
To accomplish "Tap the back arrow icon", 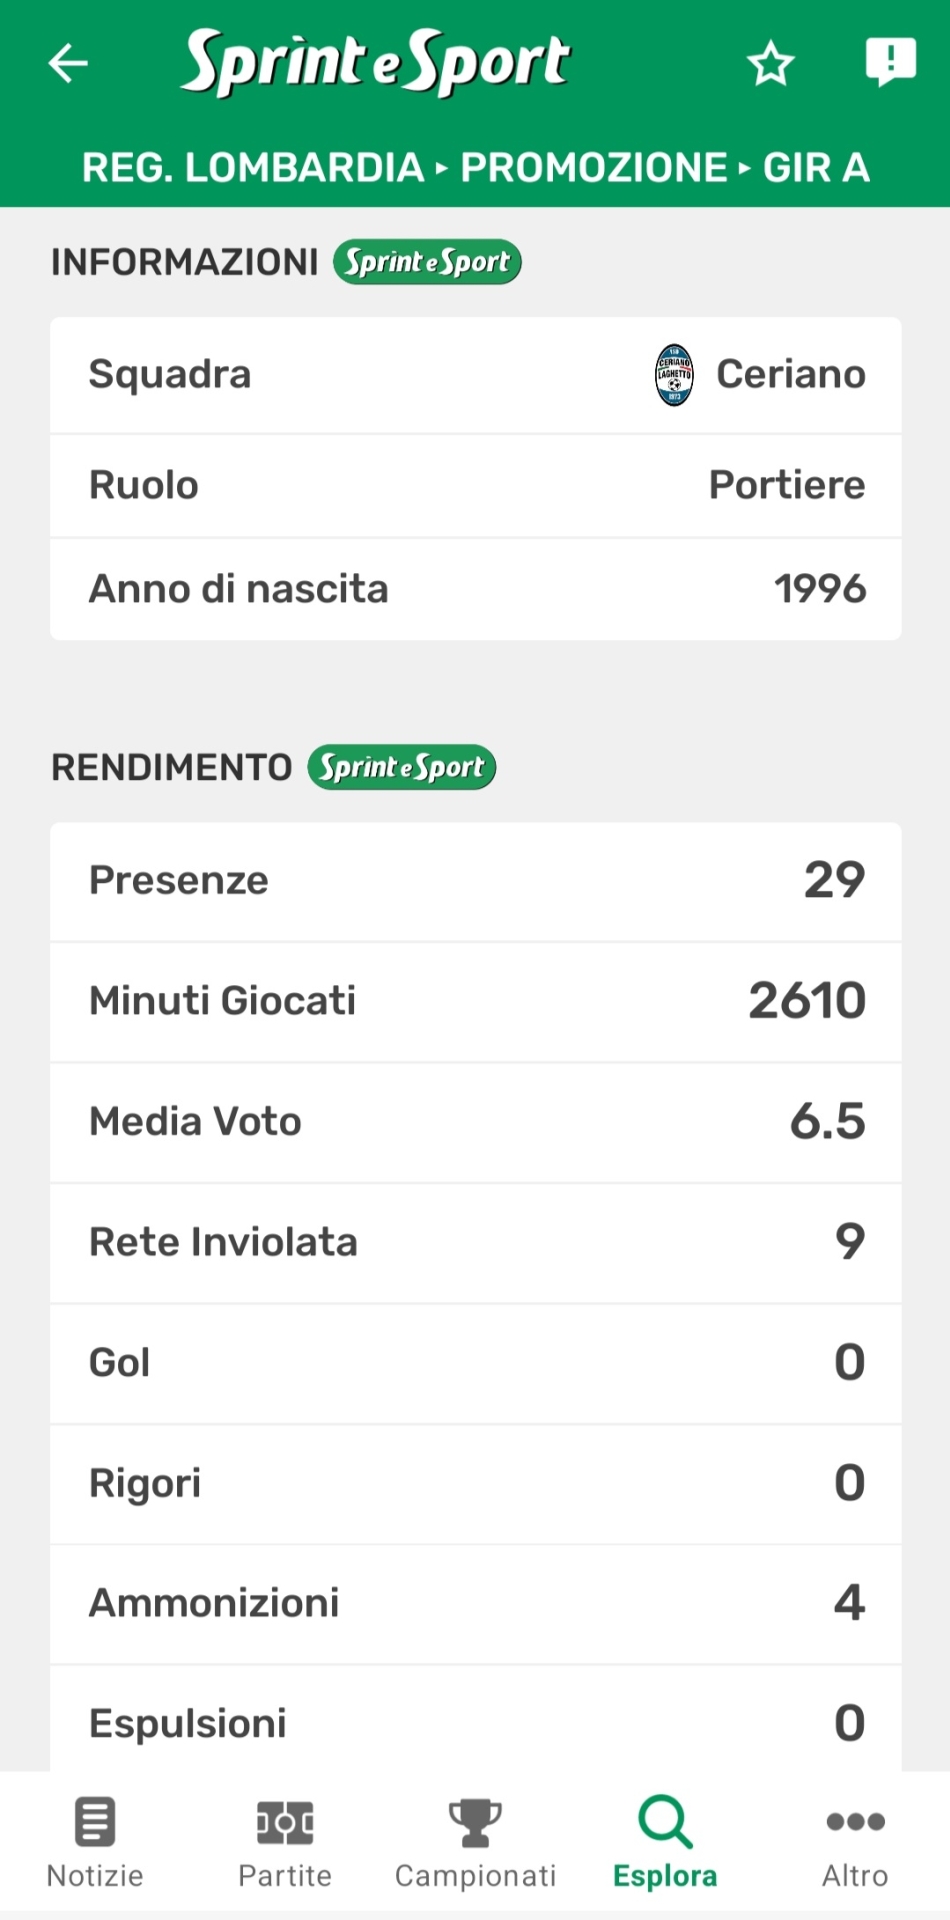I will point(68,63).
